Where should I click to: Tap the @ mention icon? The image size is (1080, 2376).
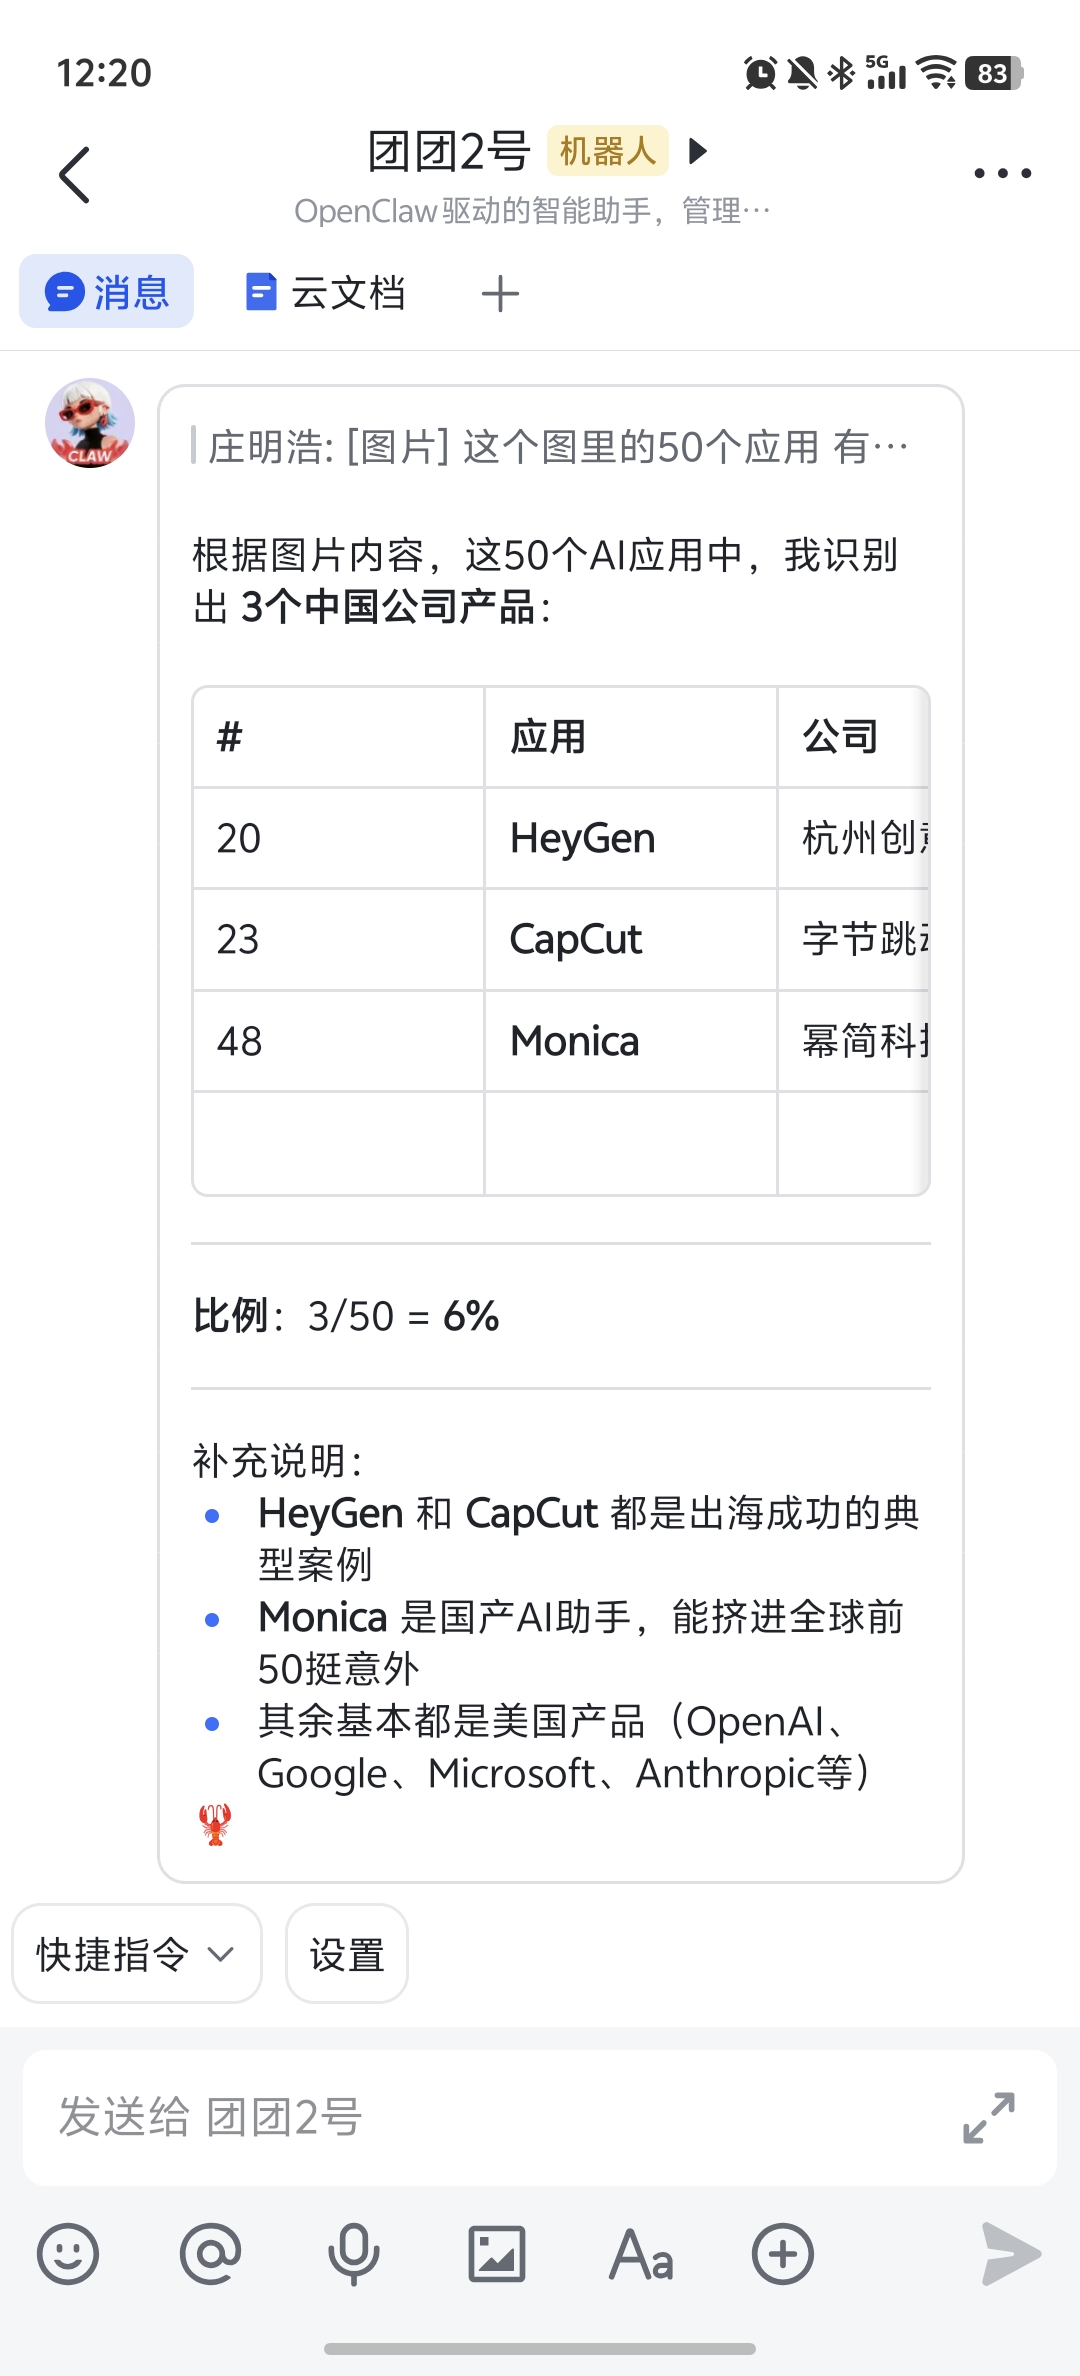pos(211,2254)
